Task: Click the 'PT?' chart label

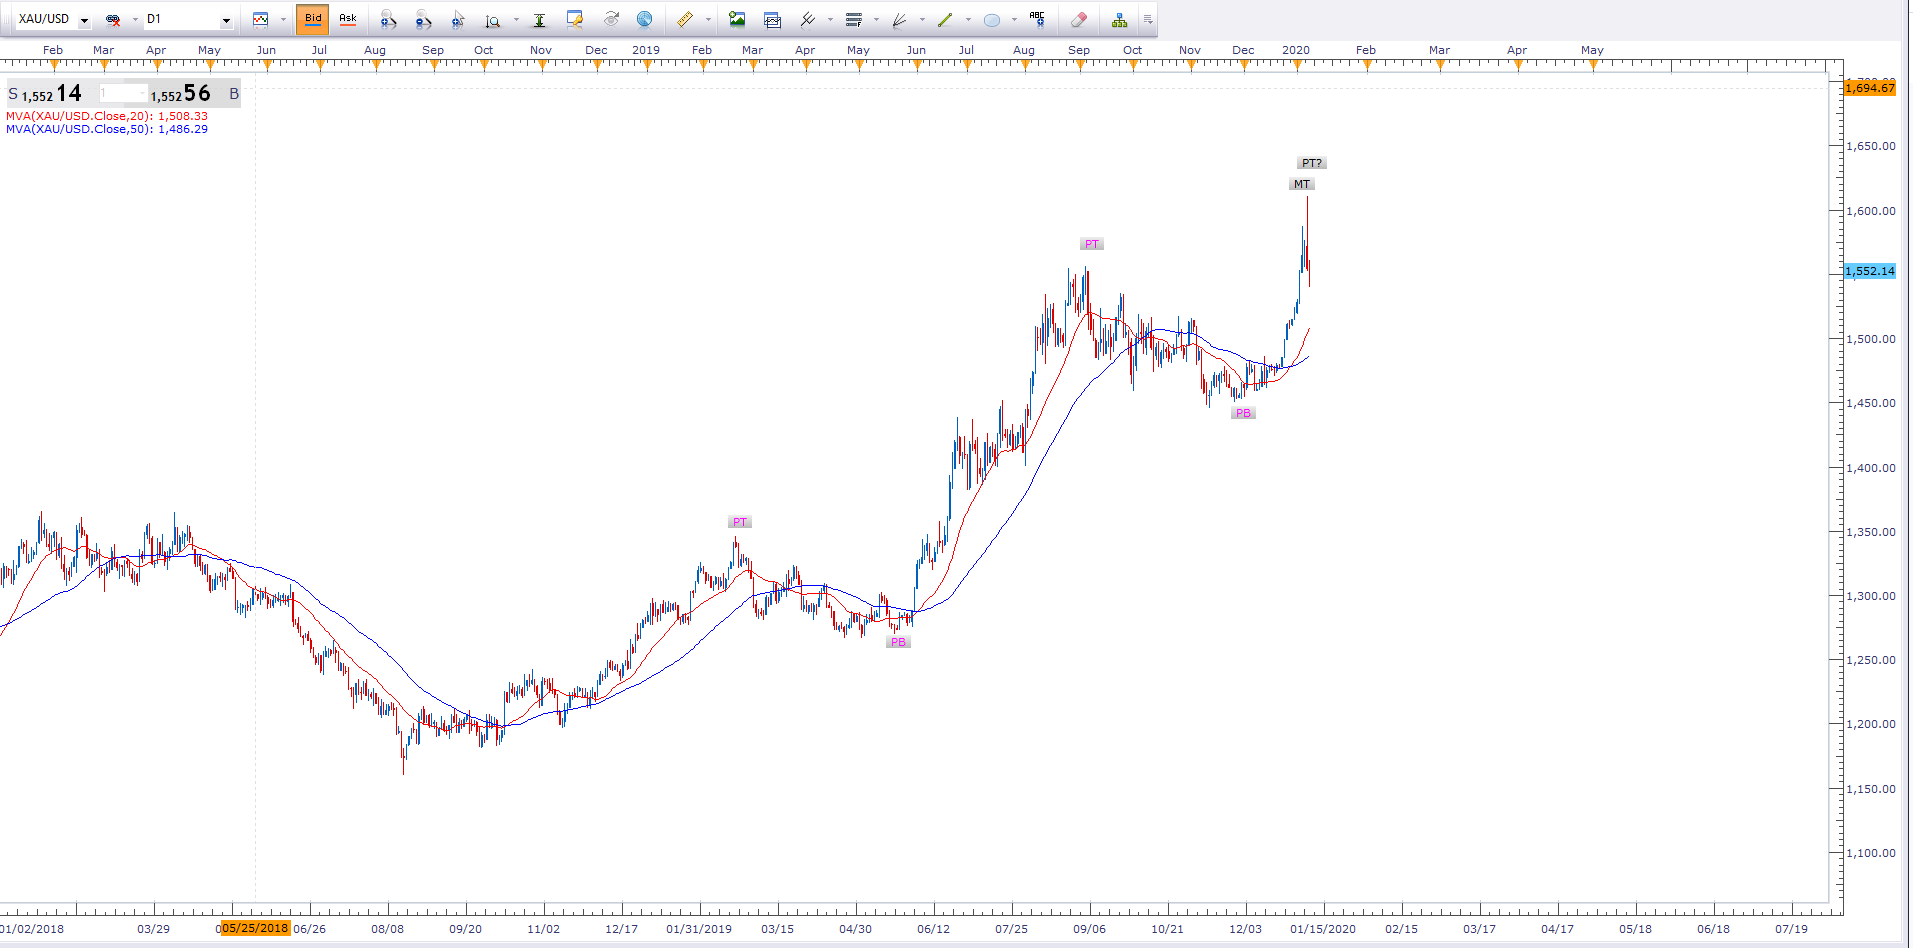Action: click(1311, 163)
